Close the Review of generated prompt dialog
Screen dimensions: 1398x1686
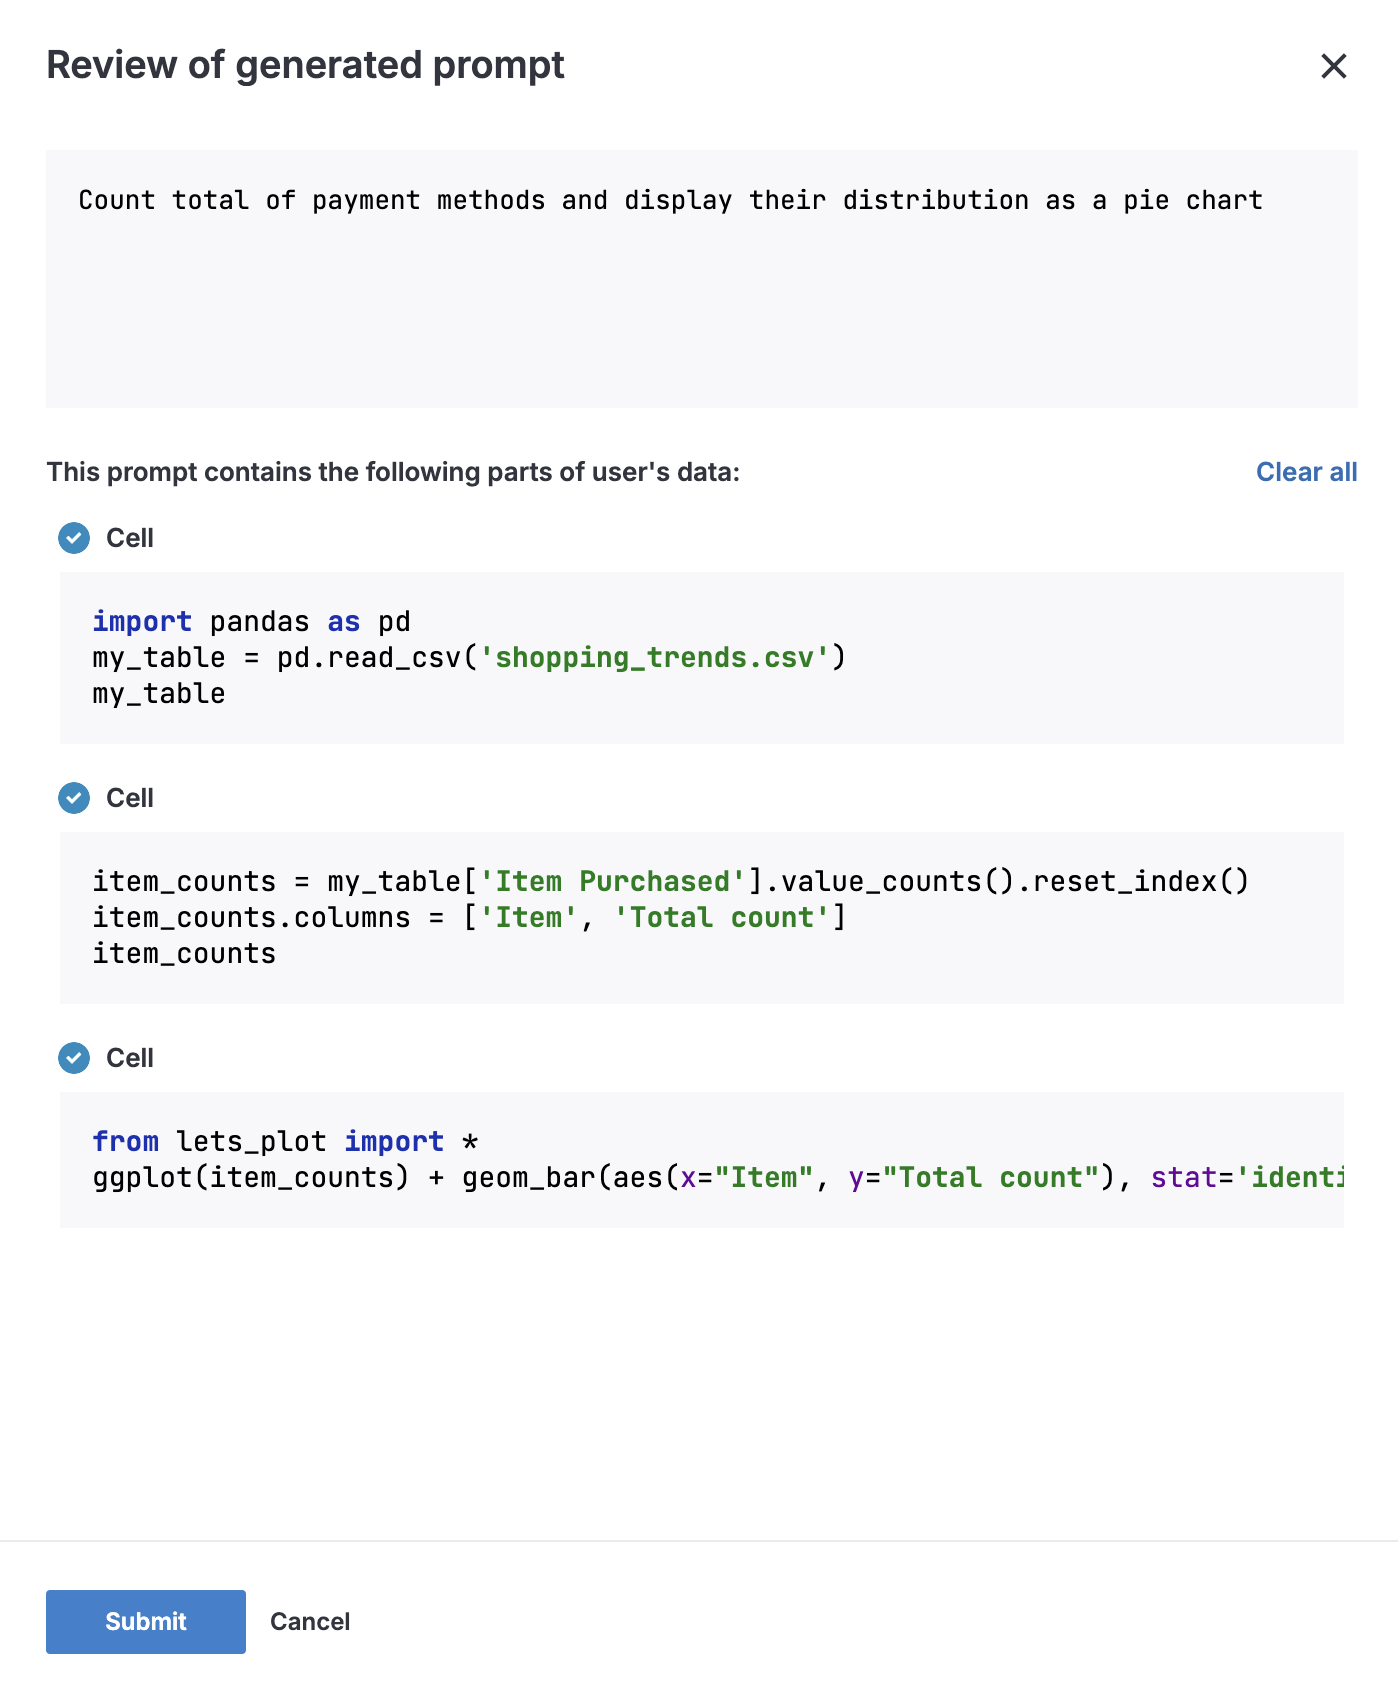coord(1333,66)
